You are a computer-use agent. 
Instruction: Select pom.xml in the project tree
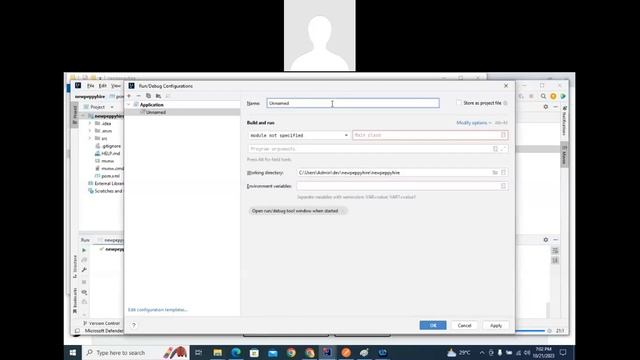107,176
